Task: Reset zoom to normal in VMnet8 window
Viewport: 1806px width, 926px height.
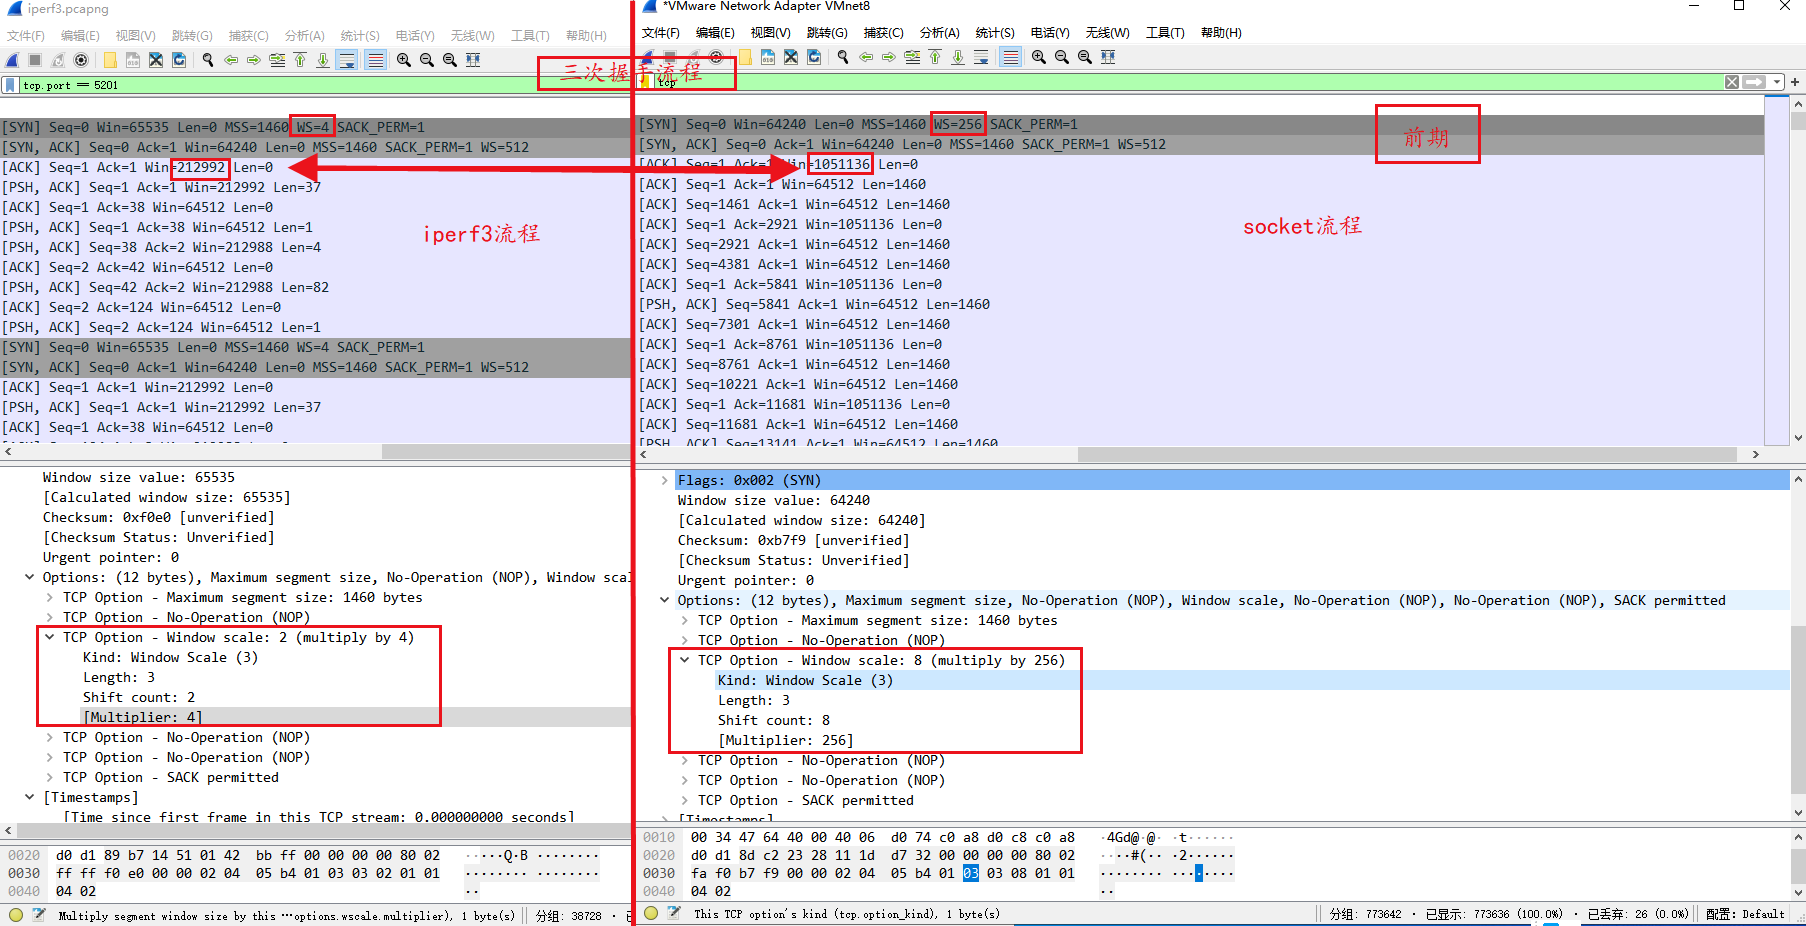Action: pos(1085,57)
